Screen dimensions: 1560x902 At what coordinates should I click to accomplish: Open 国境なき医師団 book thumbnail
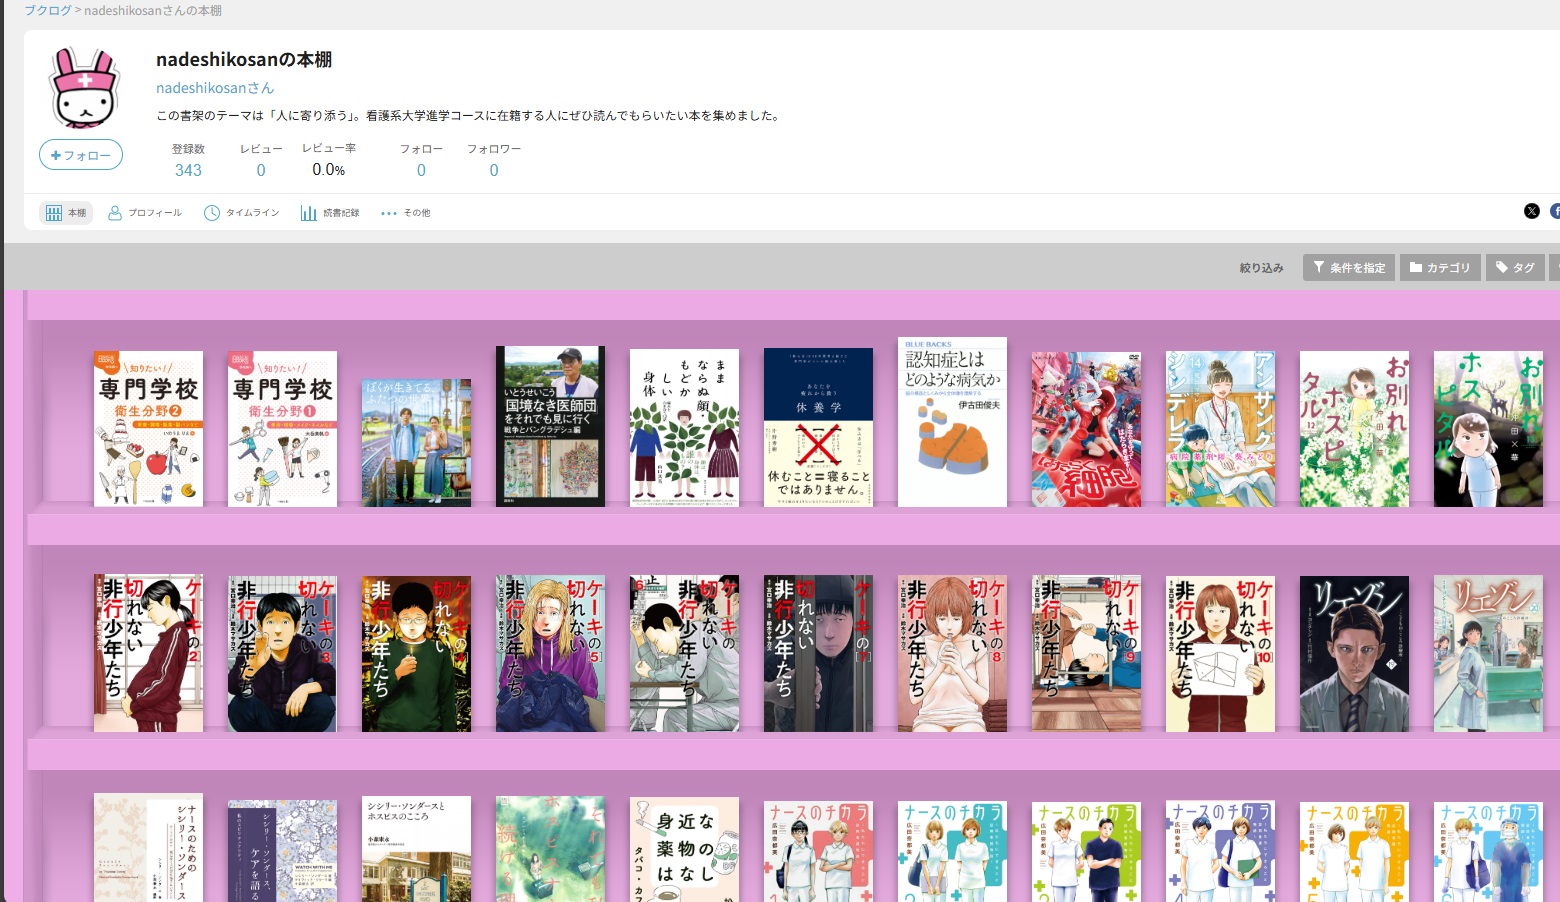pyautogui.click(x=550, y=426)
